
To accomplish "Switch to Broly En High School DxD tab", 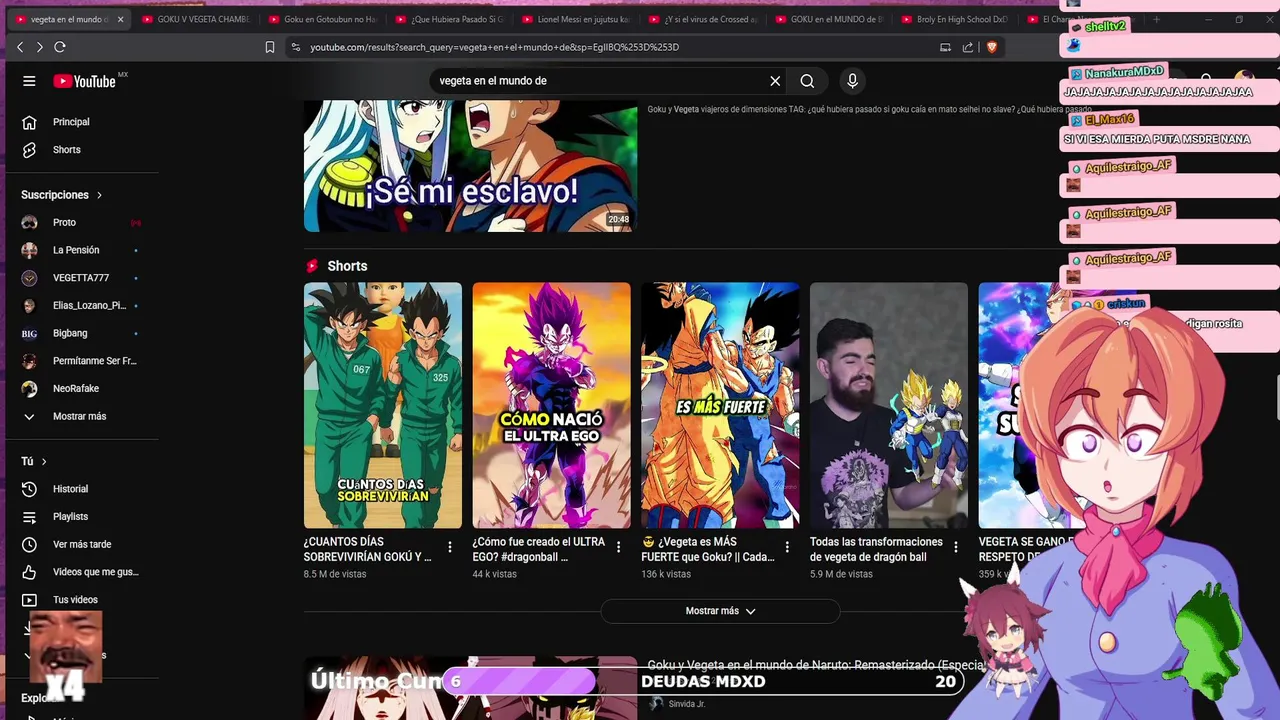I will click(955, 19).
